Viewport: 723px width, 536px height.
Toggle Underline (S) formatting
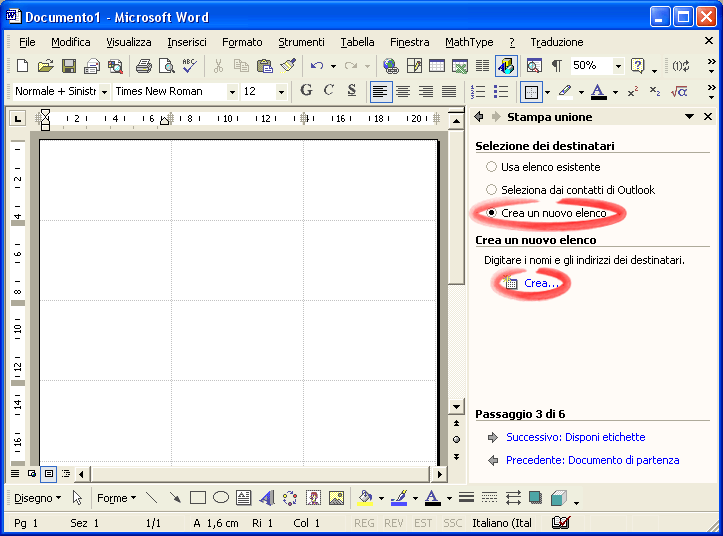point(352,91)
